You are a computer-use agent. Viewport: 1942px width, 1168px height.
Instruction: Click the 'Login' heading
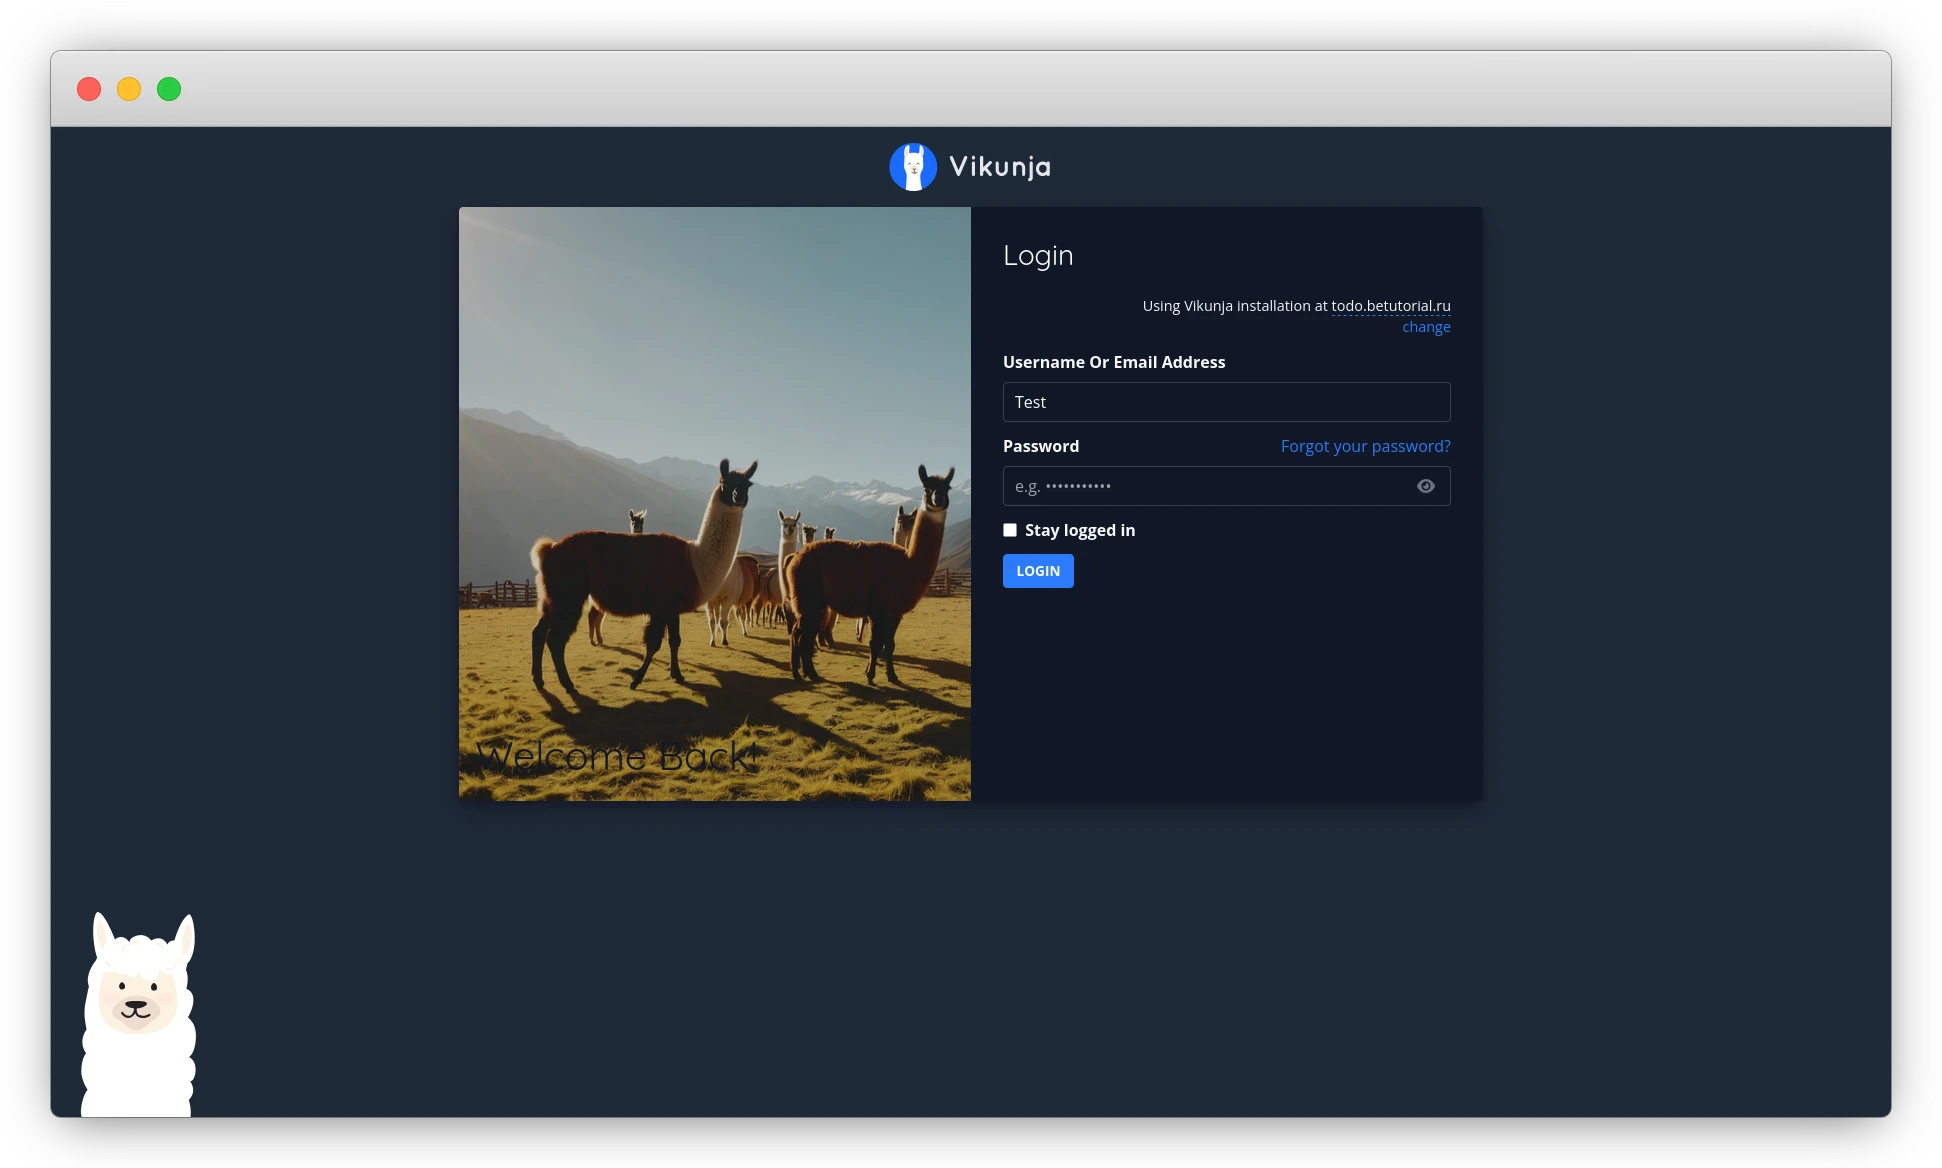[1037, 256]
